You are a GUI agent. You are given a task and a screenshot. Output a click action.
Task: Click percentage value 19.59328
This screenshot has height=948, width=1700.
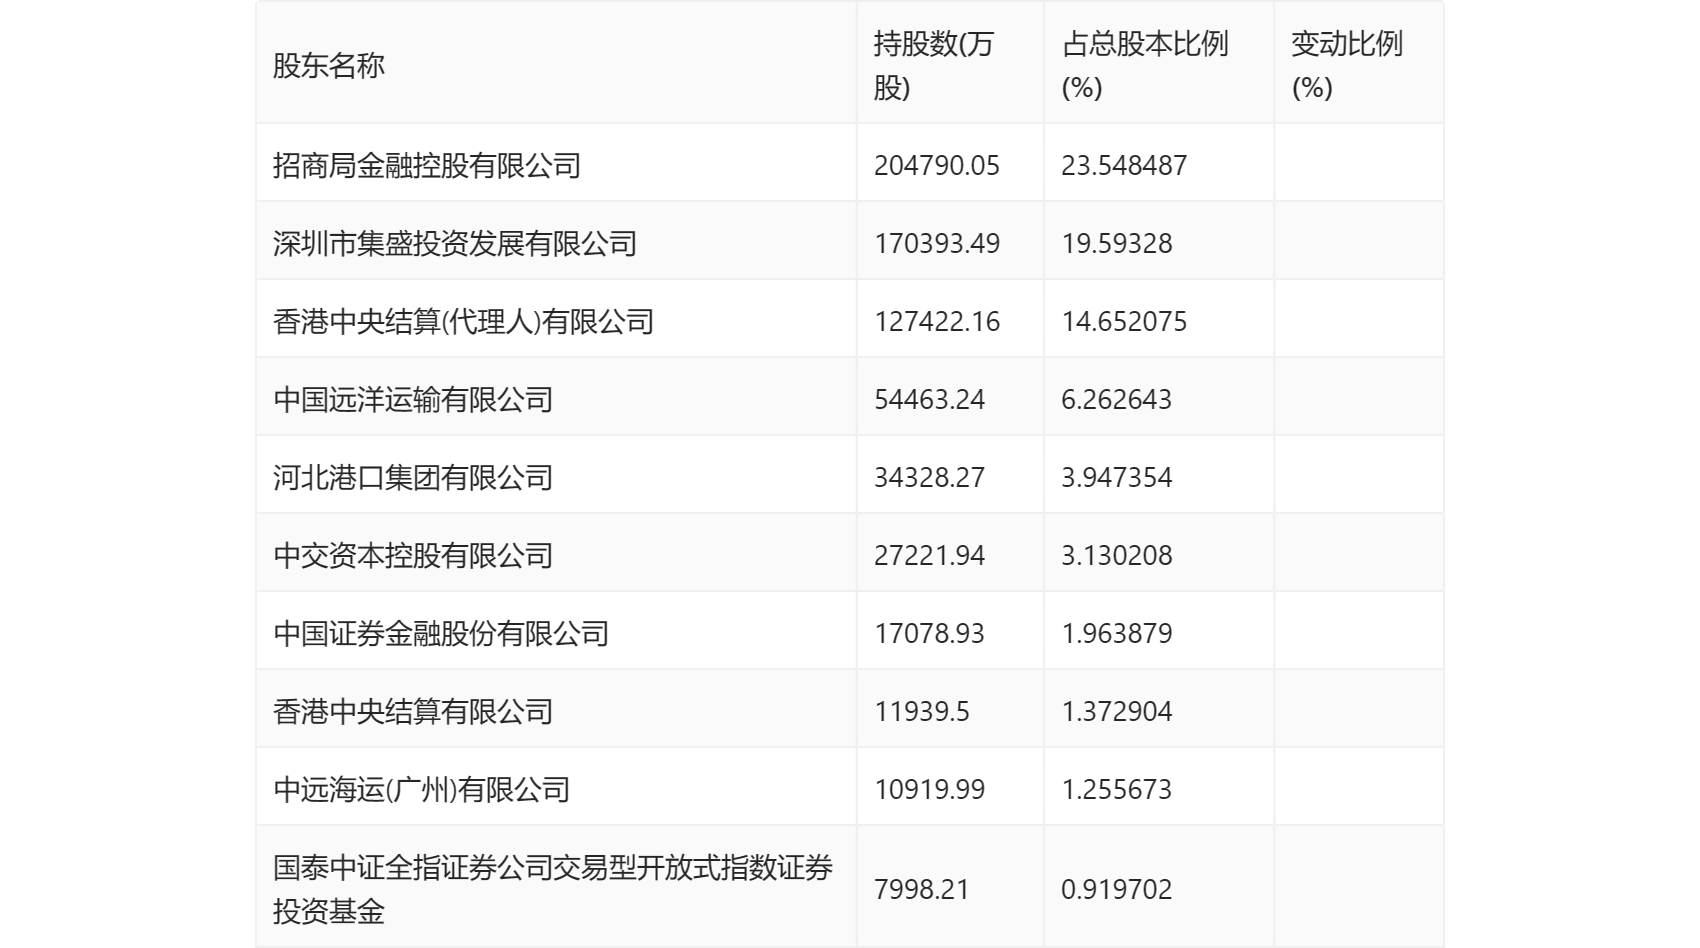(x=1117, y=243)
